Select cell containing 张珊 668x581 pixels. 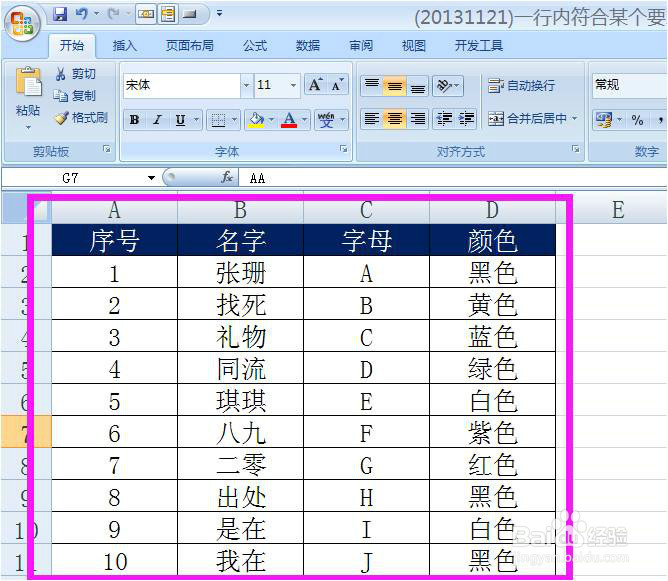click(x=240, y=273)
